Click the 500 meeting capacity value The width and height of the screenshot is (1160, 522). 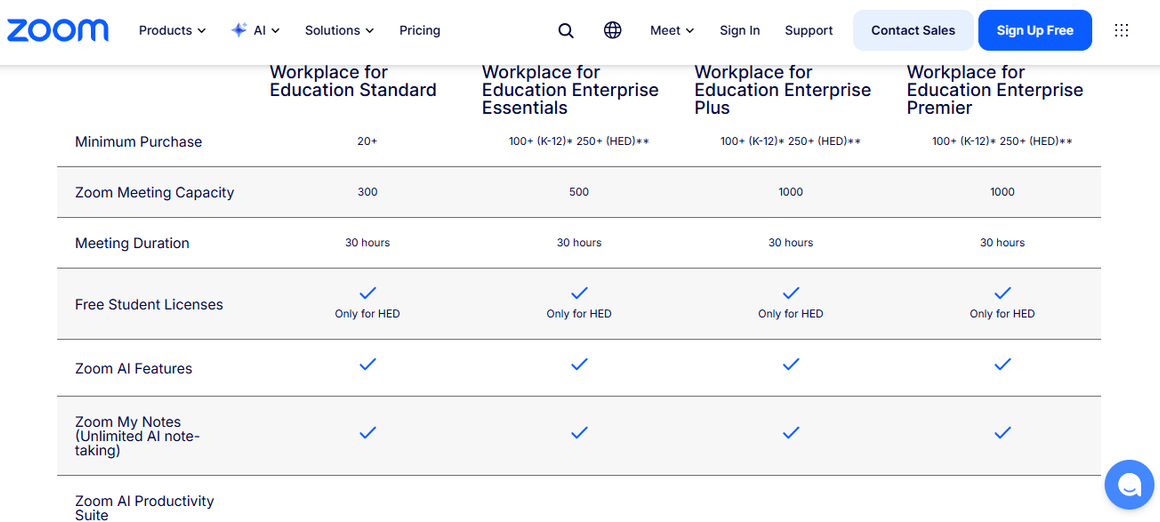[579, 192]
